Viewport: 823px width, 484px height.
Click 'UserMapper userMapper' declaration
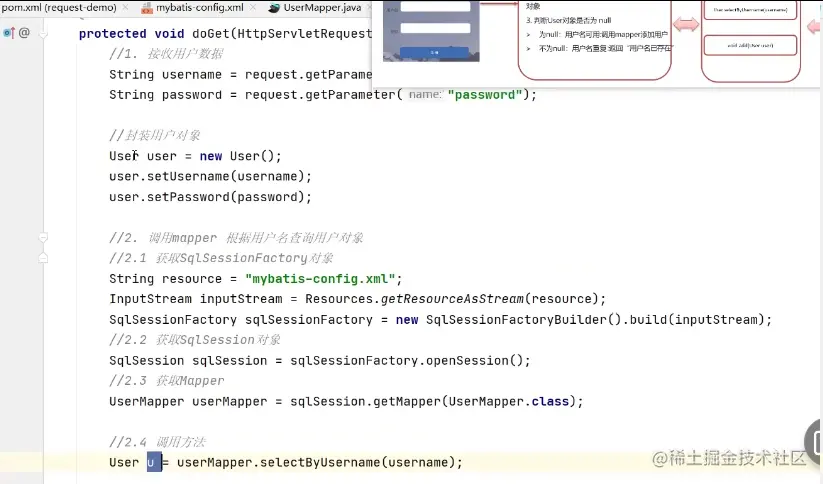[x=188, y=402]
